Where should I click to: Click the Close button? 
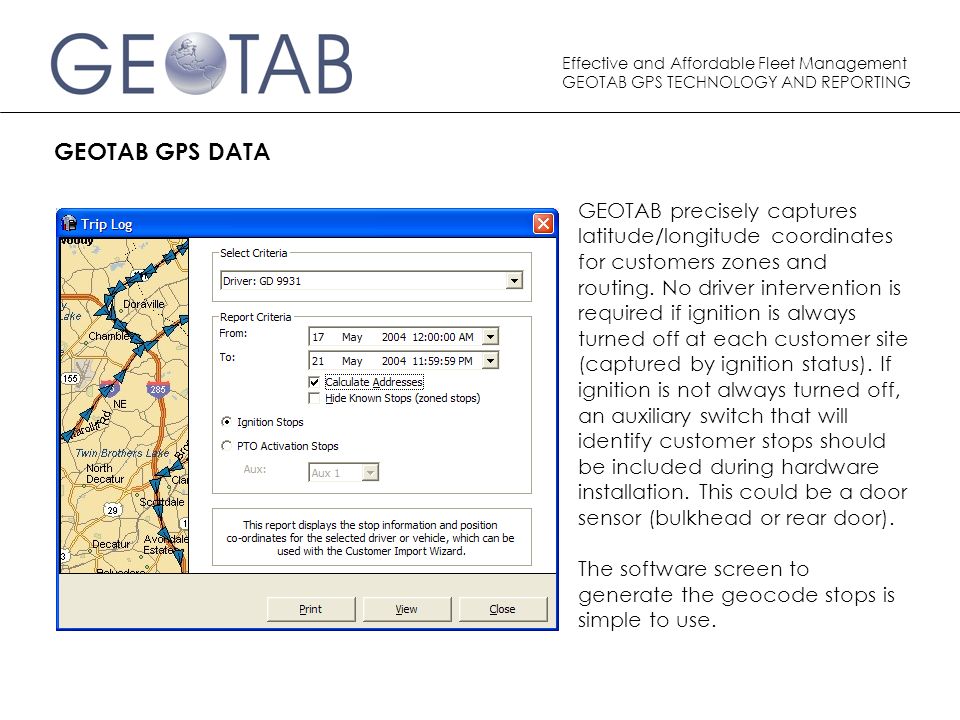pos(503,609)
